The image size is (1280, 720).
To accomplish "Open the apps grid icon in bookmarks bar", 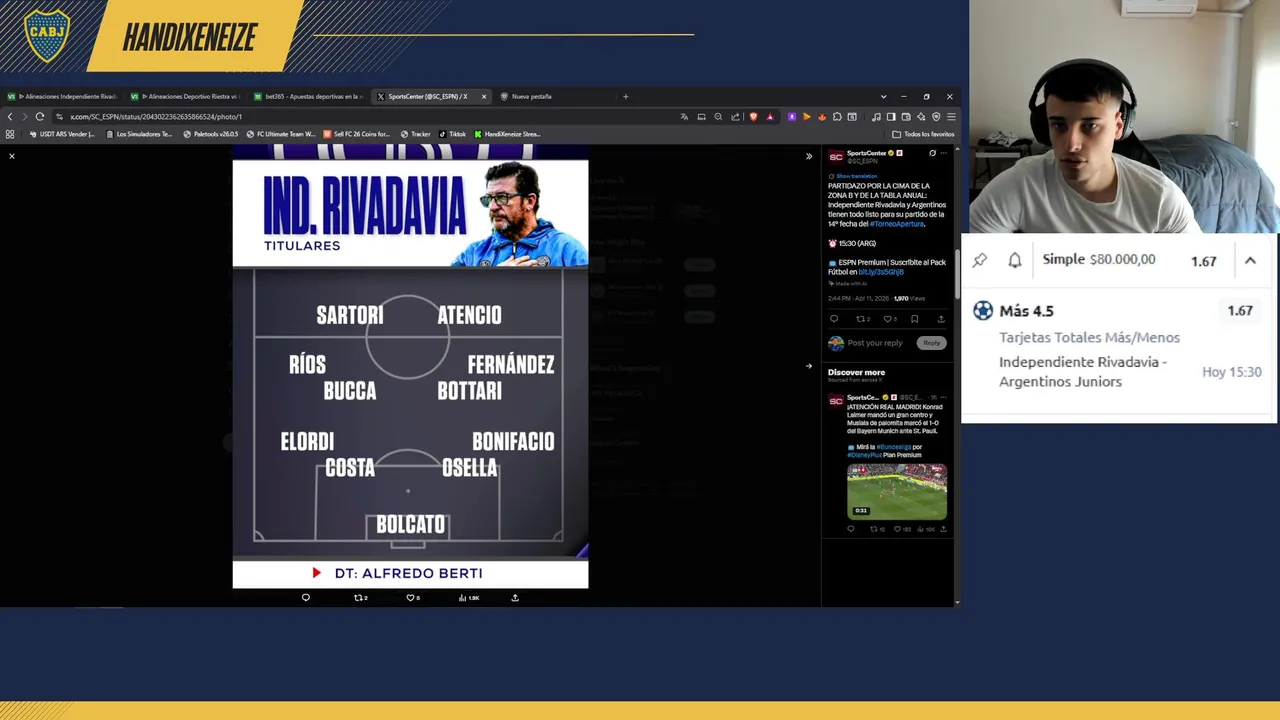I will coord(10,134).
